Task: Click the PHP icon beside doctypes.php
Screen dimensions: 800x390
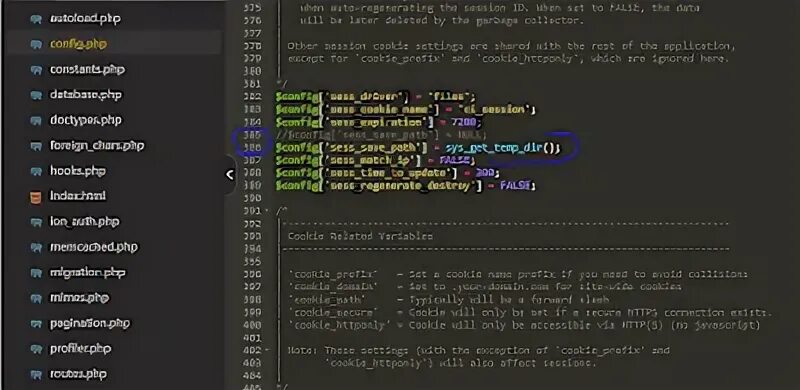Action: point(36,121)
